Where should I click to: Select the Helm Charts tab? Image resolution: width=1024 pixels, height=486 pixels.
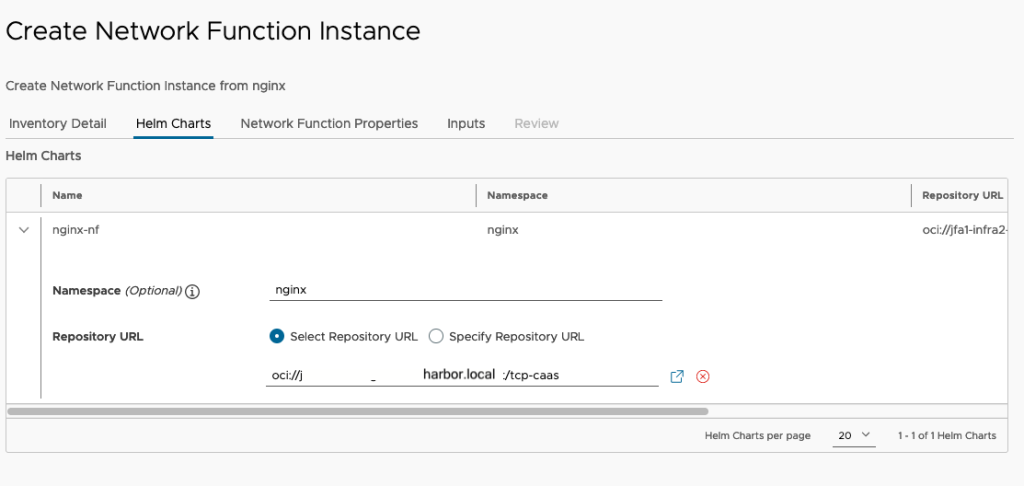[x=173, y=123]
